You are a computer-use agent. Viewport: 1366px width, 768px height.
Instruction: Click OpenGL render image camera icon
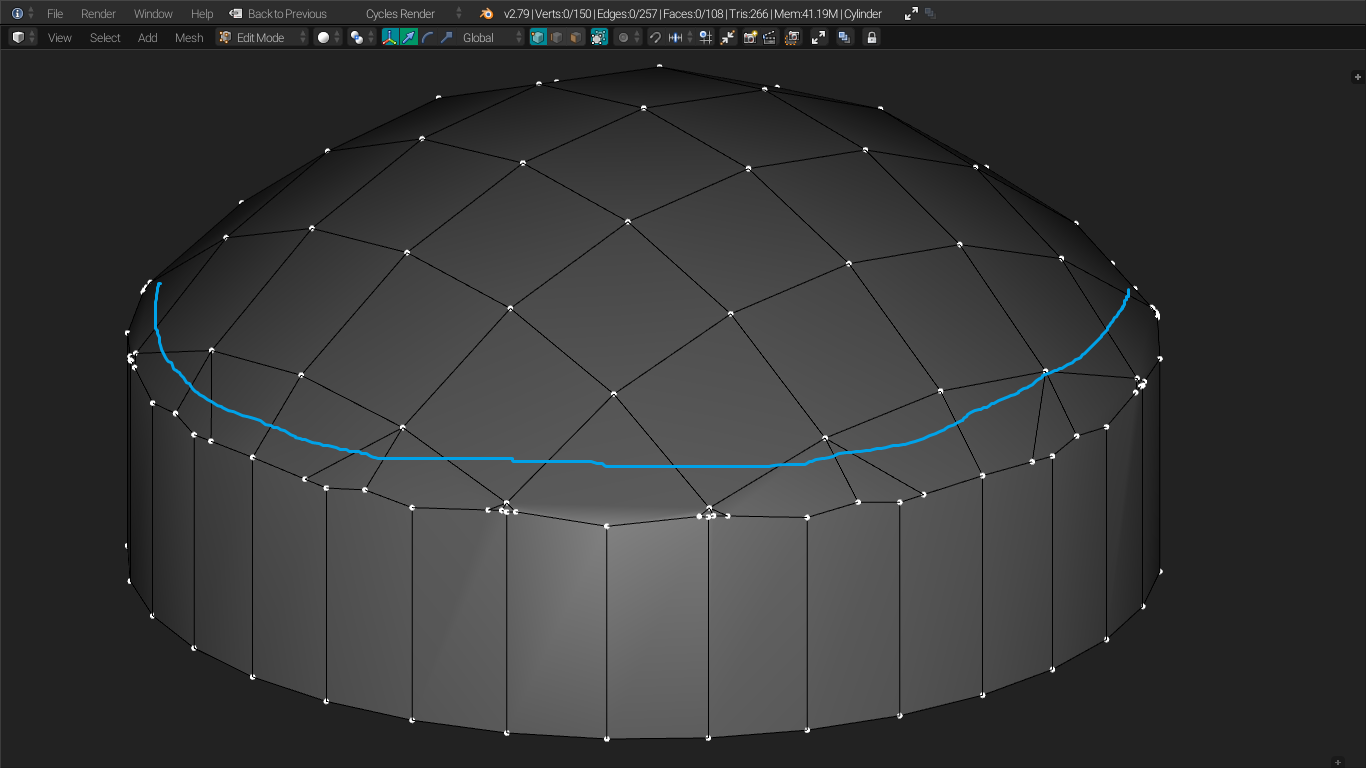[750, 37]
